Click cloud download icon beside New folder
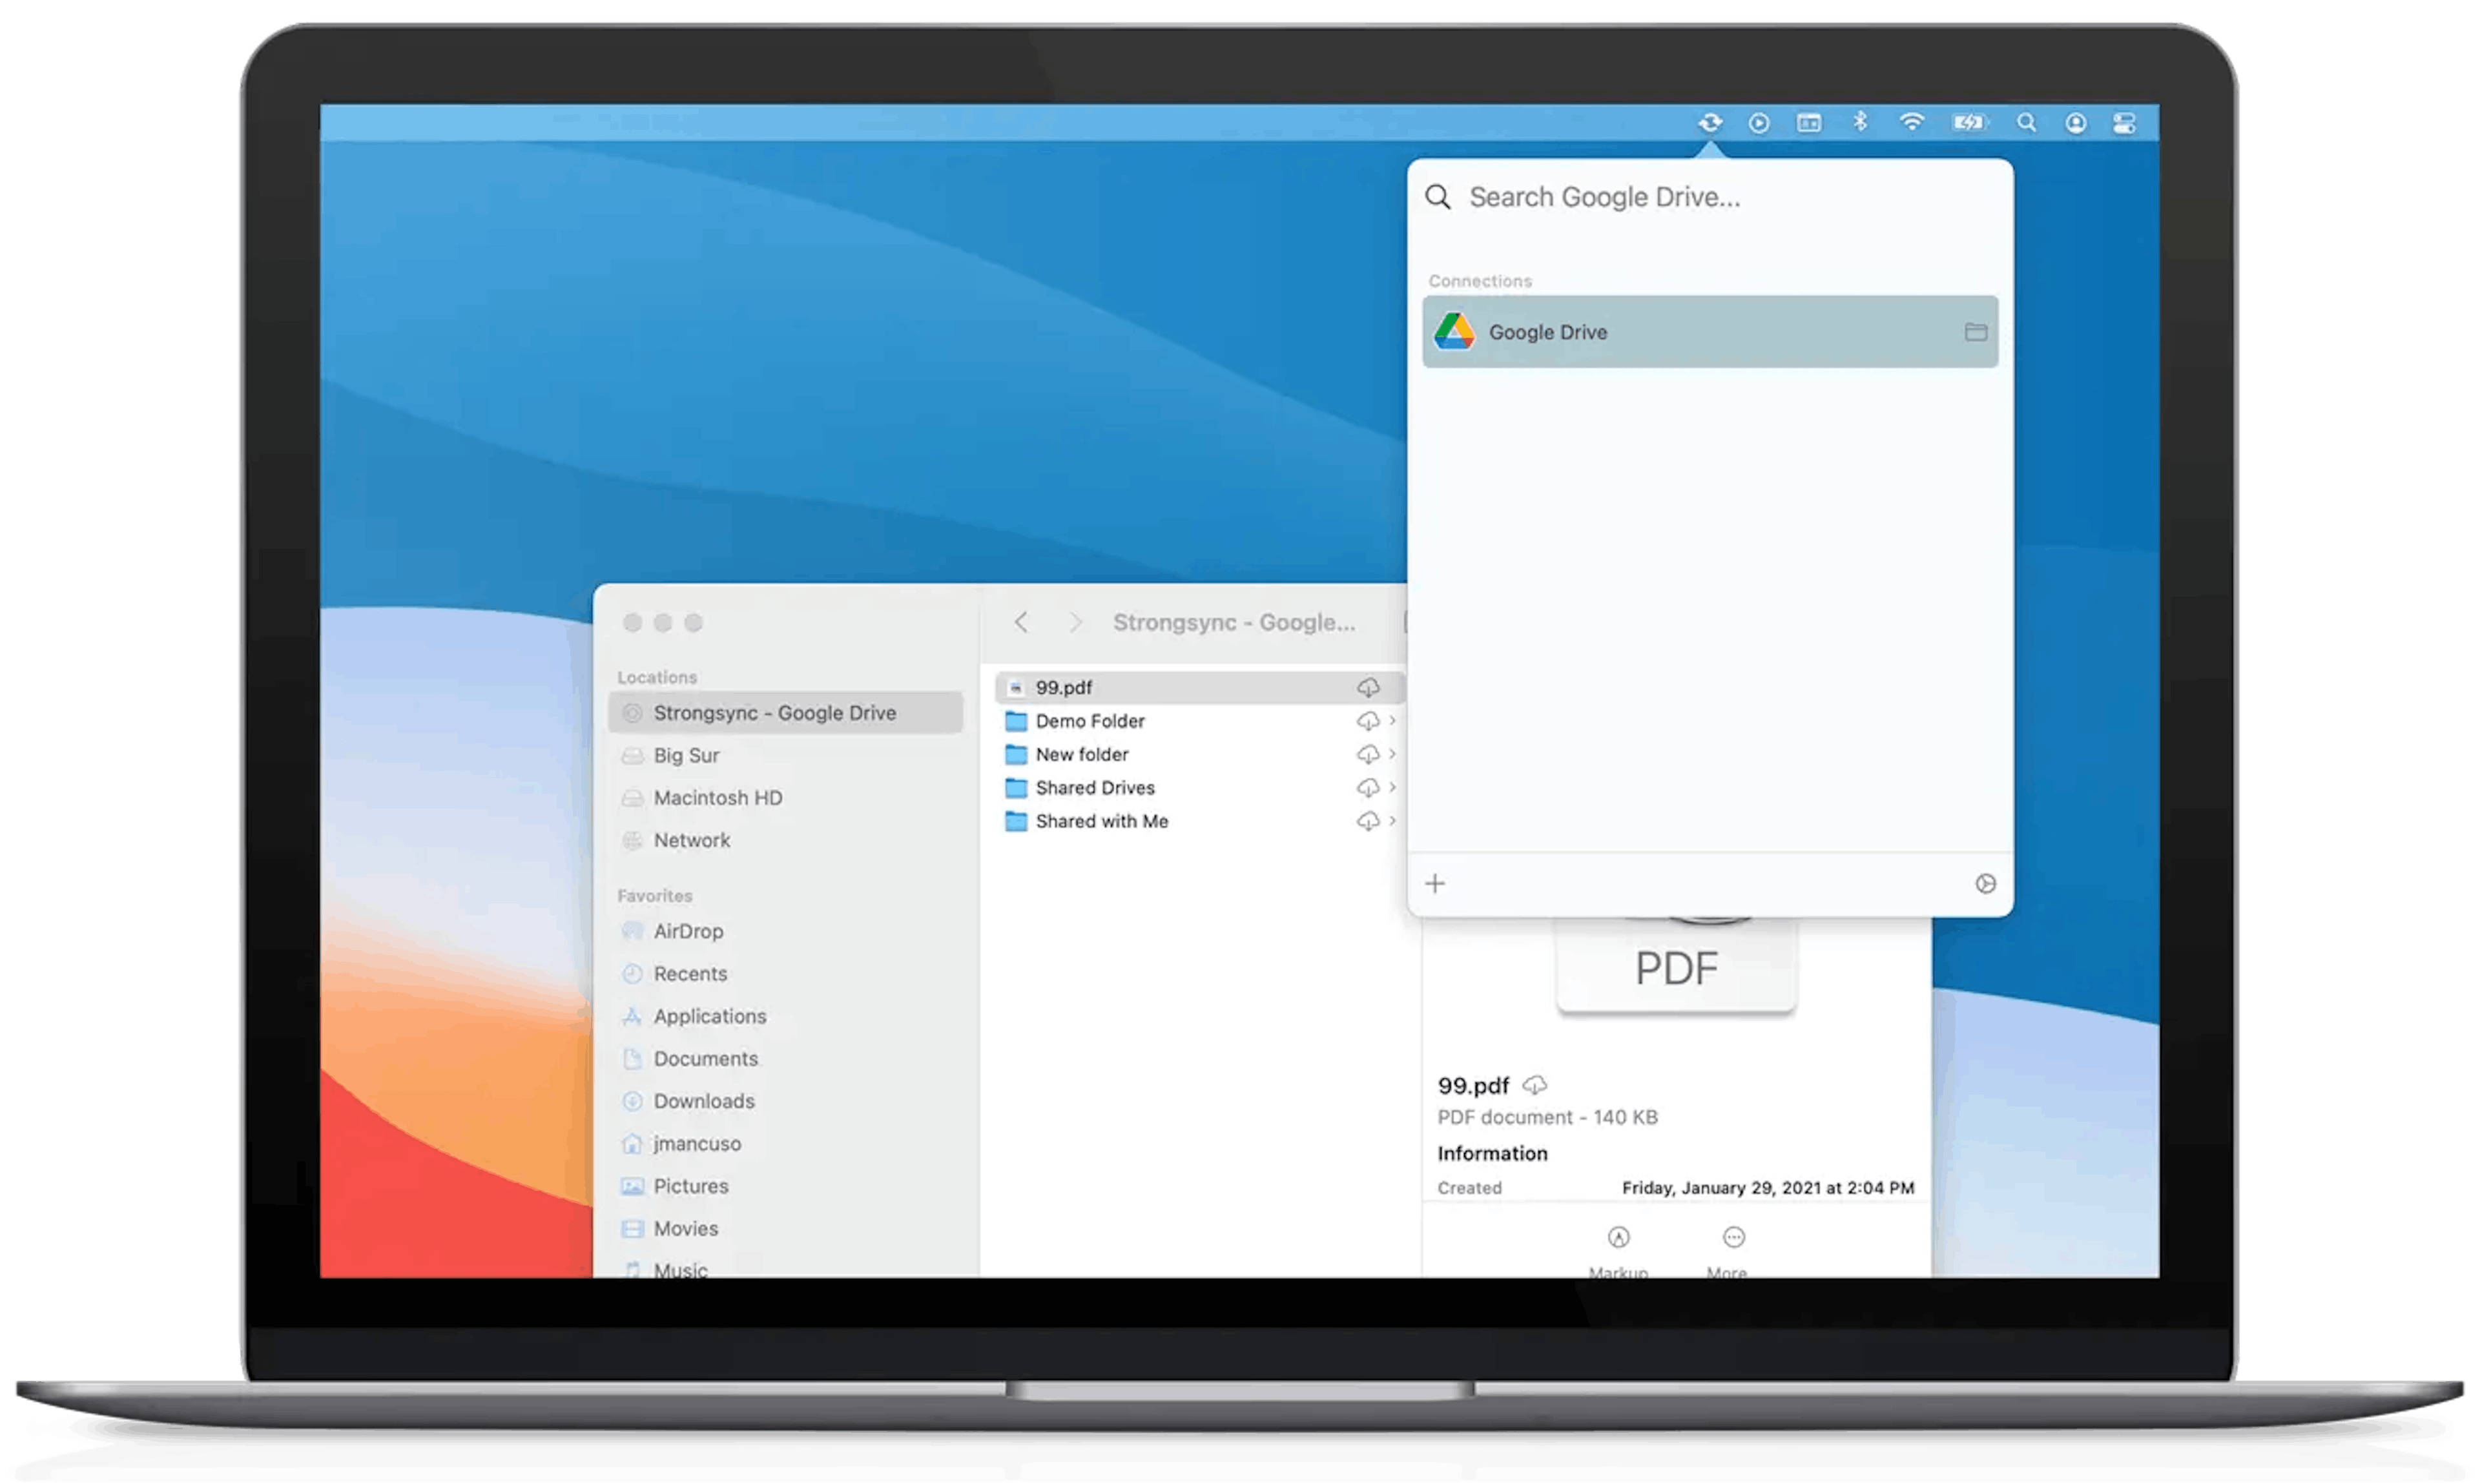This screenshot has height=1484, width=2480. tap(1367, 754)
